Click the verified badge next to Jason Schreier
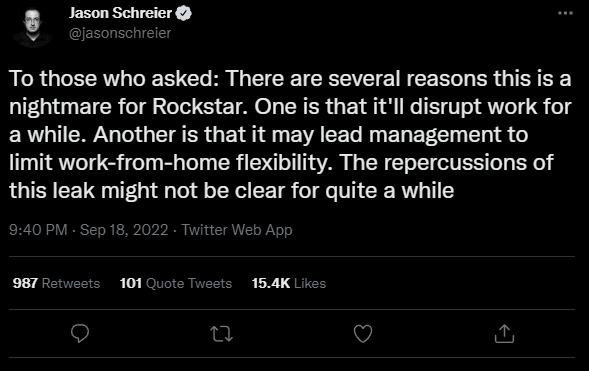This screenshot has height=371, width=589. [184, 14]
